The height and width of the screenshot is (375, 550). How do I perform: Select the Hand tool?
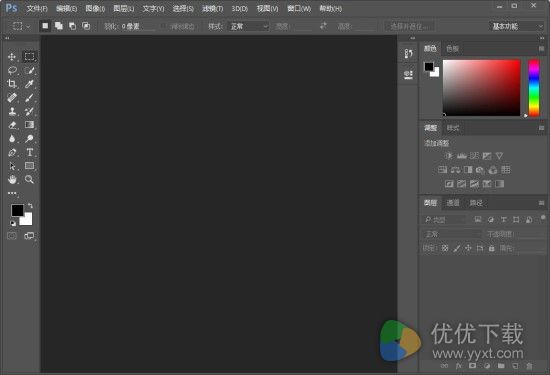pyautogui.click(x=12, y=179)
